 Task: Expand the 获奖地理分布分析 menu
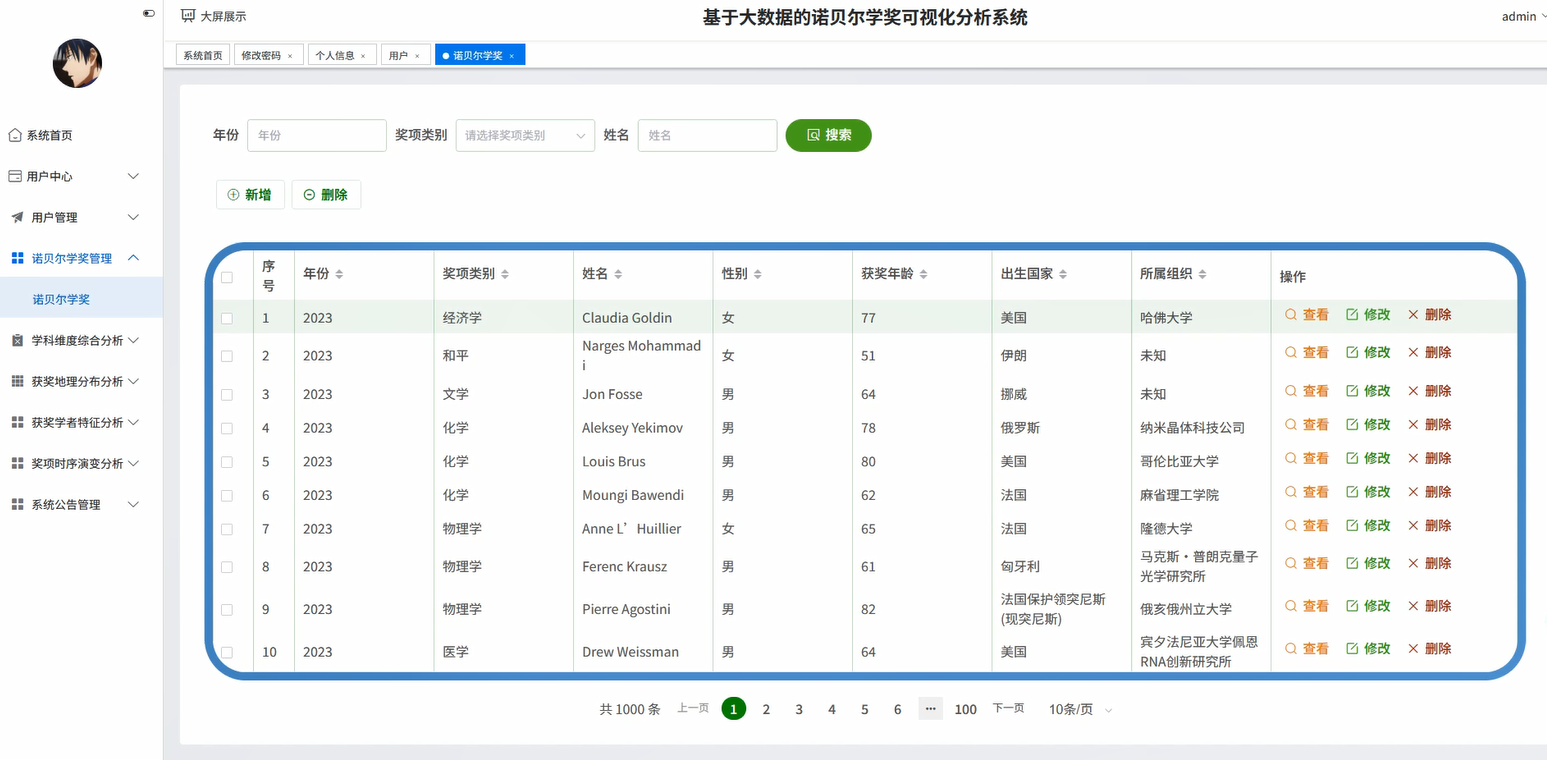tap(81, 381)
